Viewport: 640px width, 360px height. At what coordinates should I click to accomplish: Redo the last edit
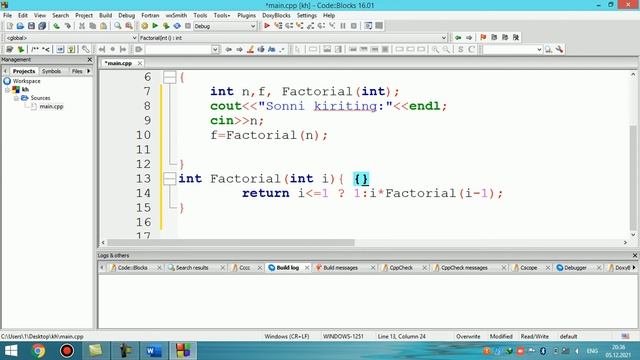click(67, 26)
